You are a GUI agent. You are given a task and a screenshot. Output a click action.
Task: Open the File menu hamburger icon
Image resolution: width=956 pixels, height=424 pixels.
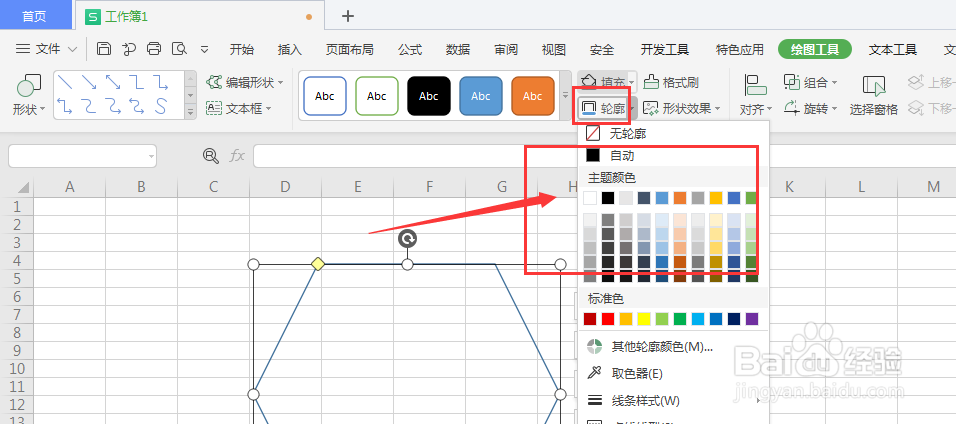click(23, 49)
